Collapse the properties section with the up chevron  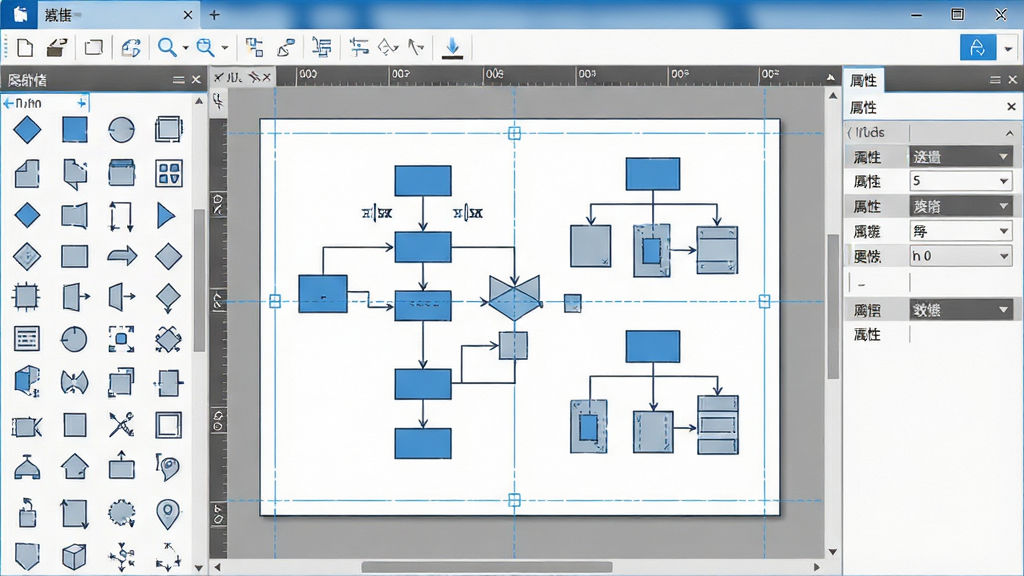[1010, 133]
